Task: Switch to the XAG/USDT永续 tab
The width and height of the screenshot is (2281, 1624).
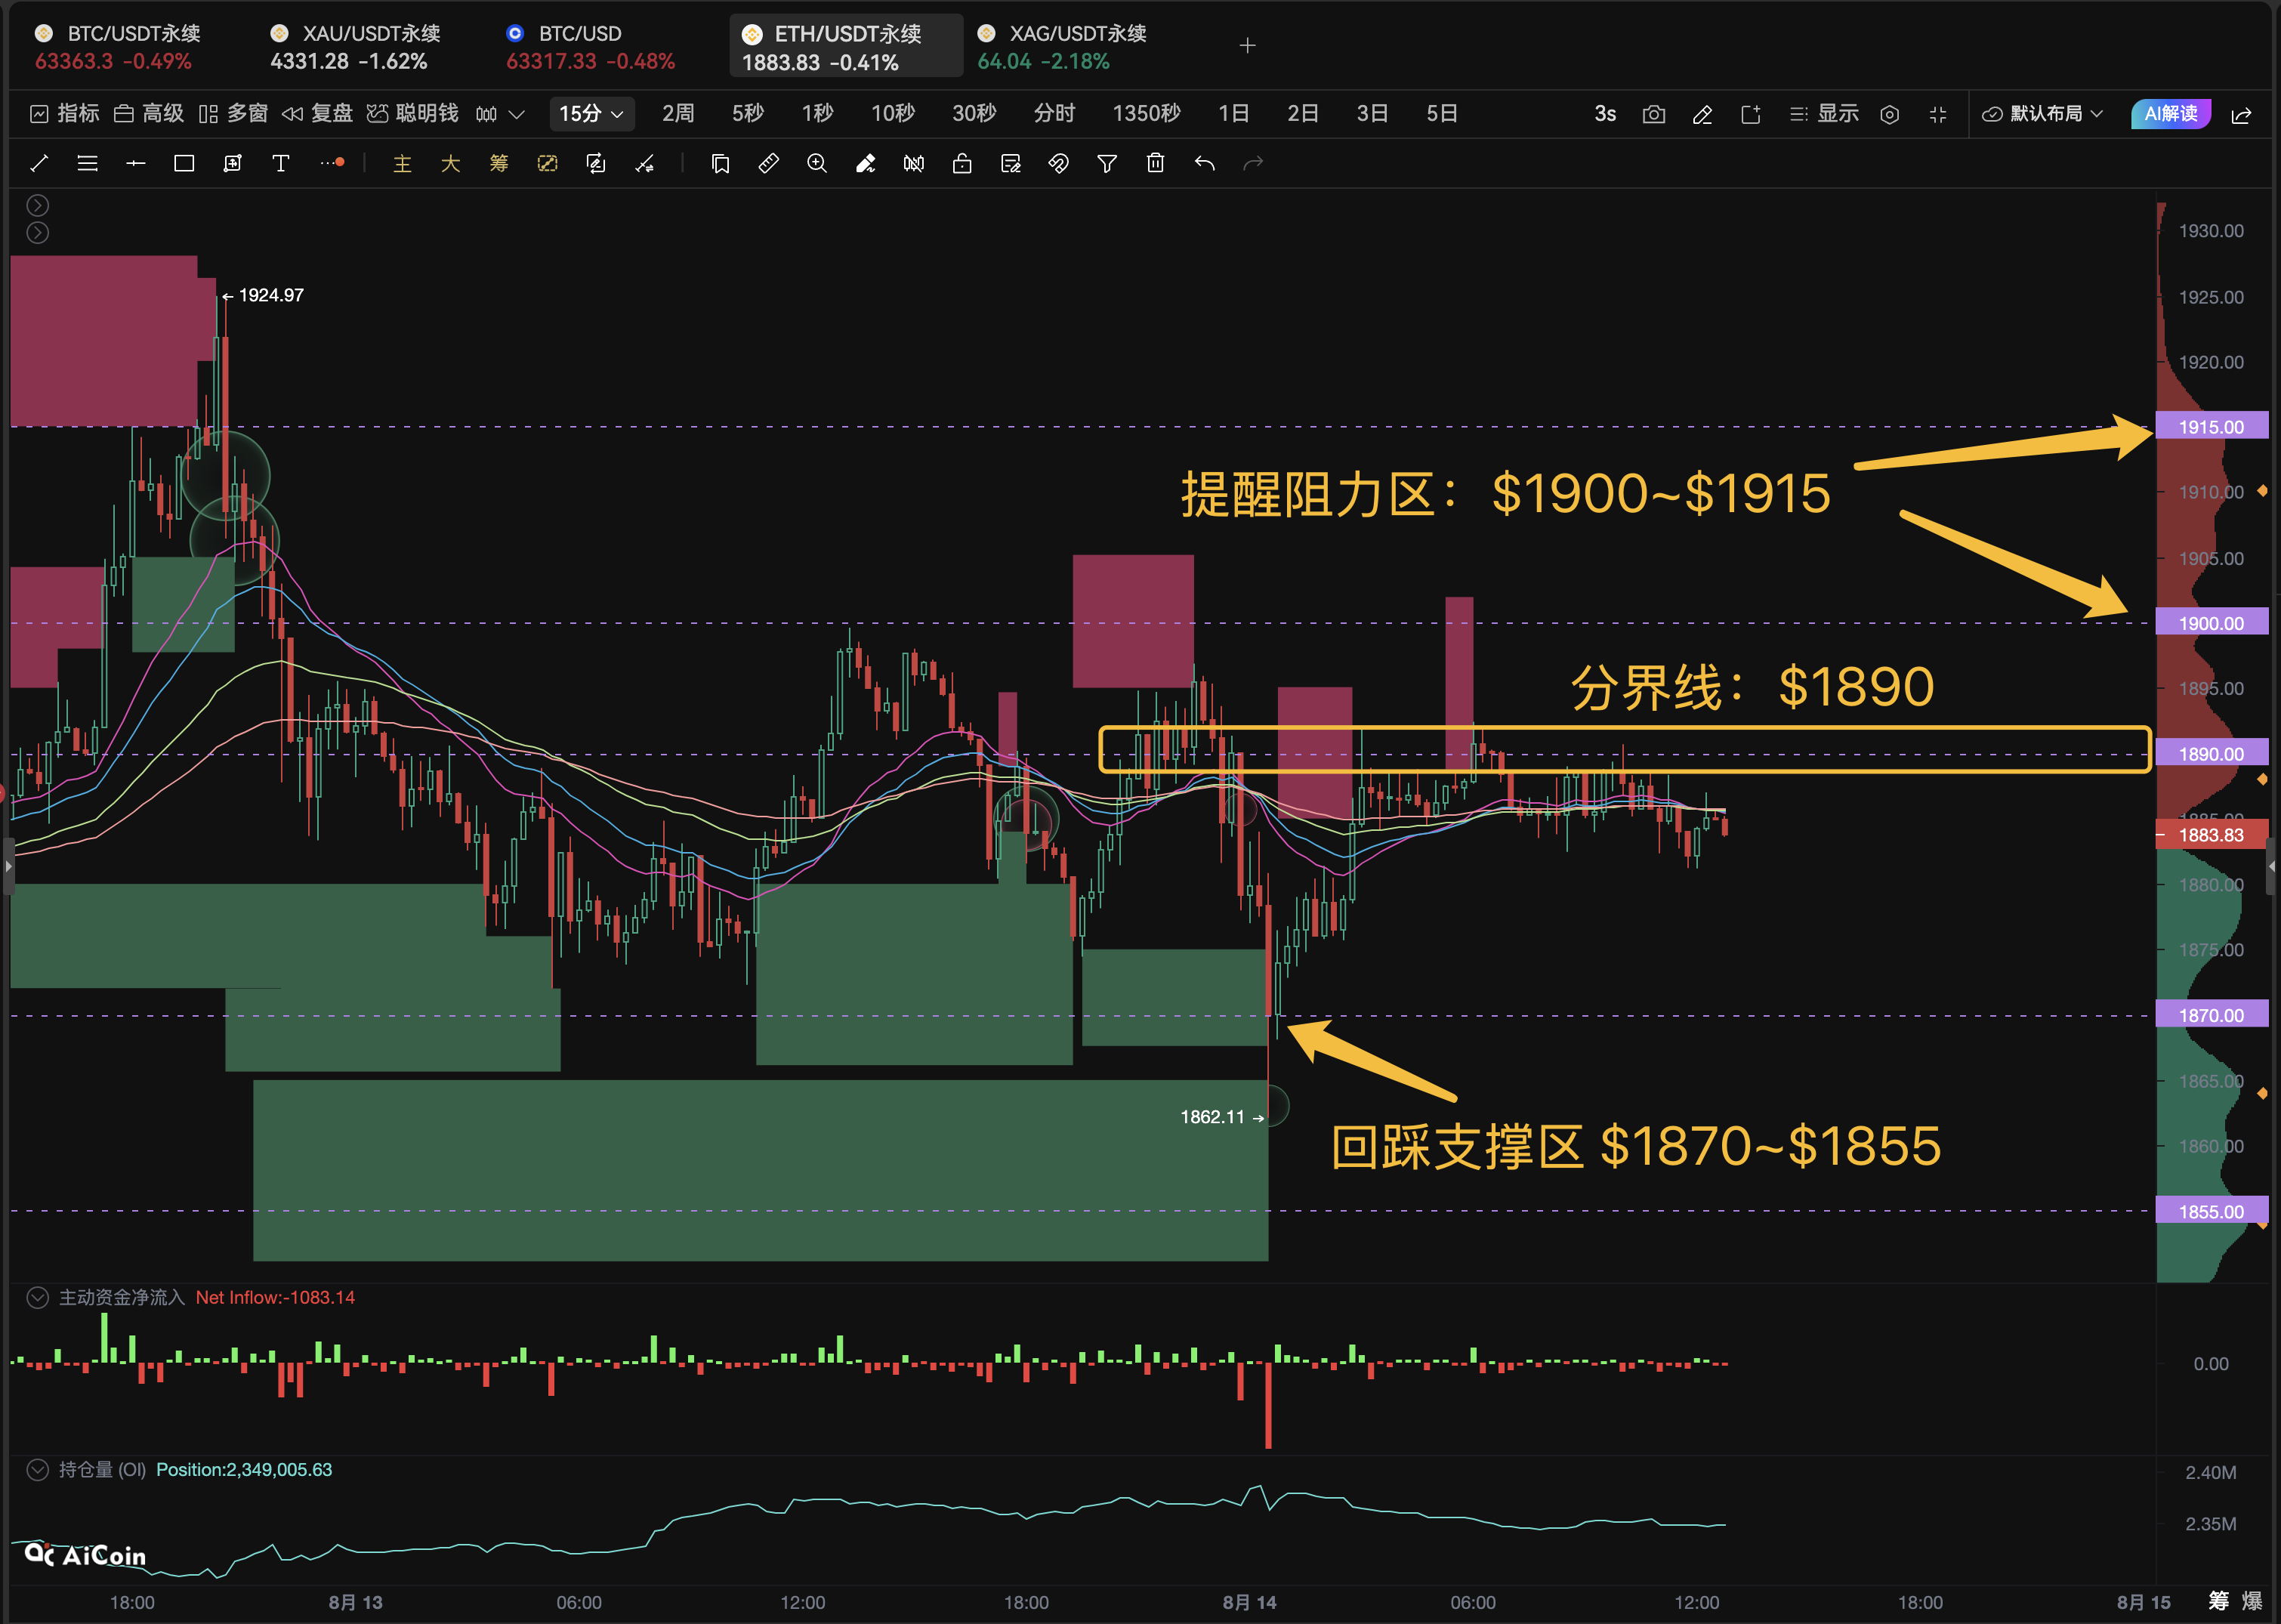Action: click(1062, 47)
